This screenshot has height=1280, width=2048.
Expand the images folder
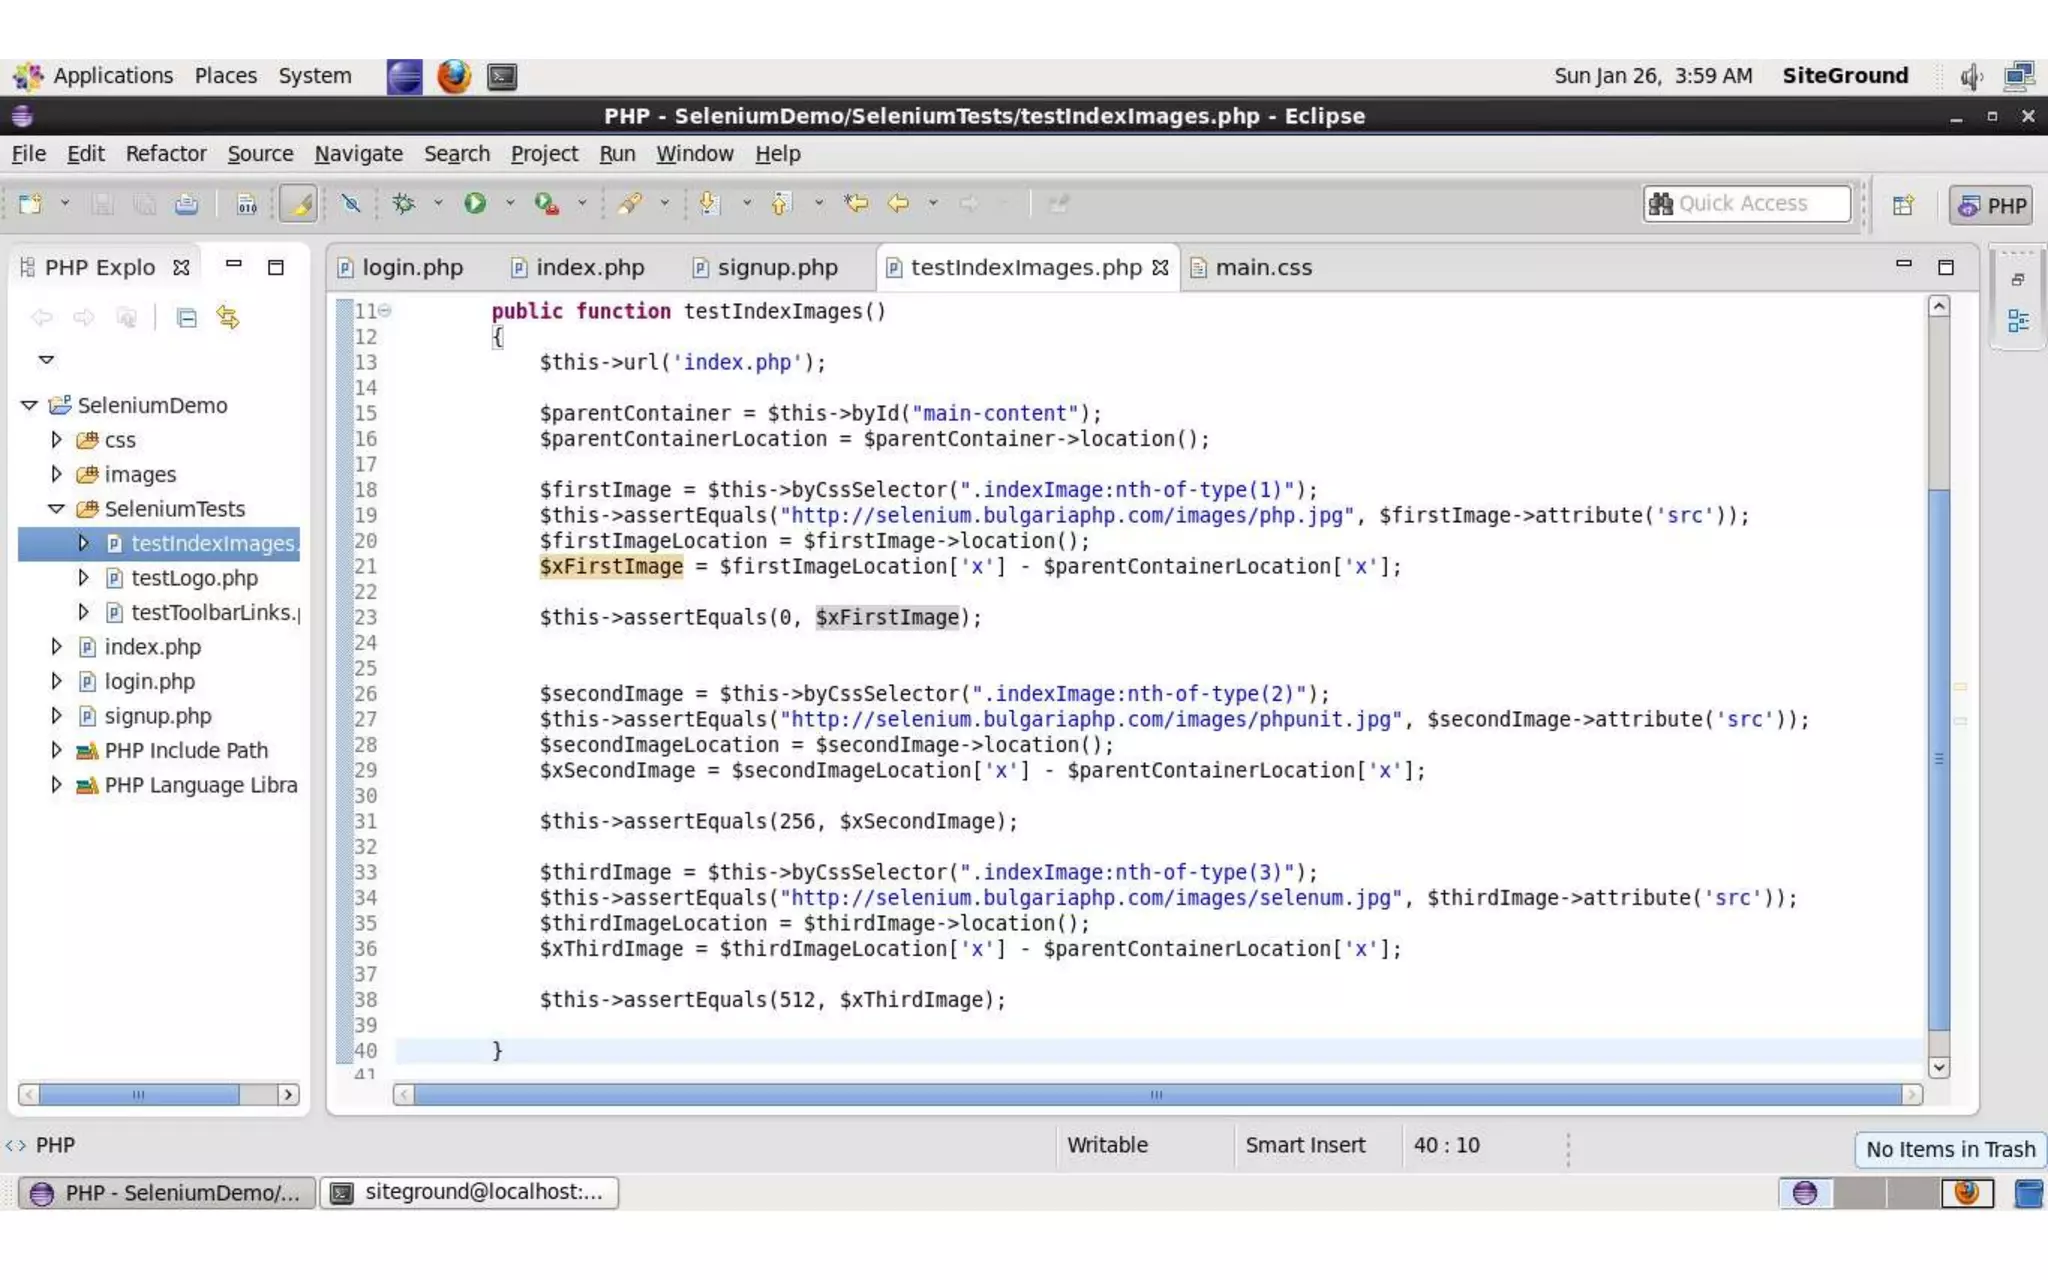coord(56,474)
